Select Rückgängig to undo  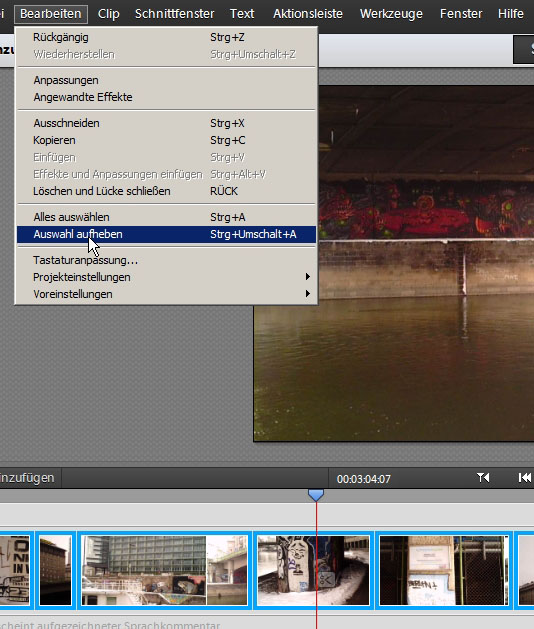click(x=166, y=37)
